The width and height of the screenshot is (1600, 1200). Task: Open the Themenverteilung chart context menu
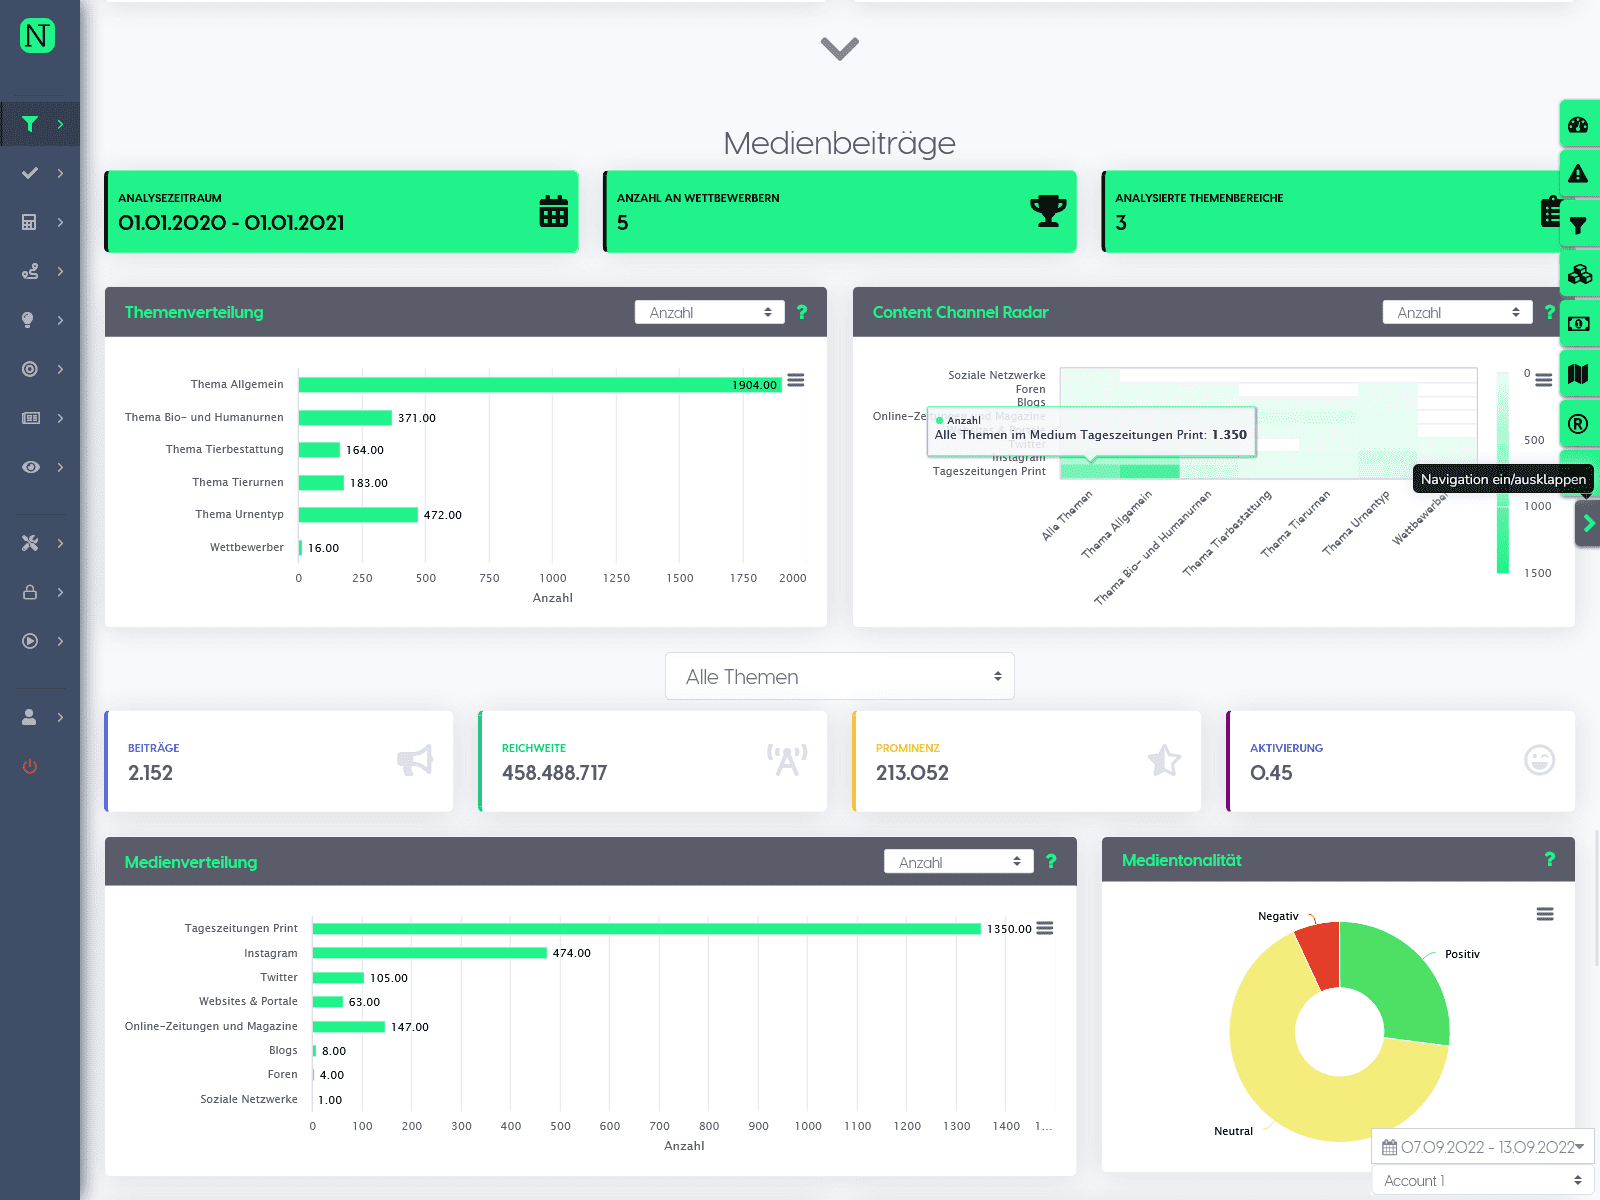coord(796,380)
